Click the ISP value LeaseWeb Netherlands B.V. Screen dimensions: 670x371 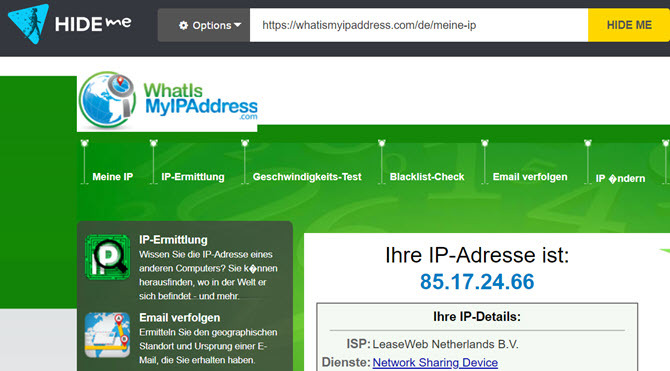(x=445, y=344)
